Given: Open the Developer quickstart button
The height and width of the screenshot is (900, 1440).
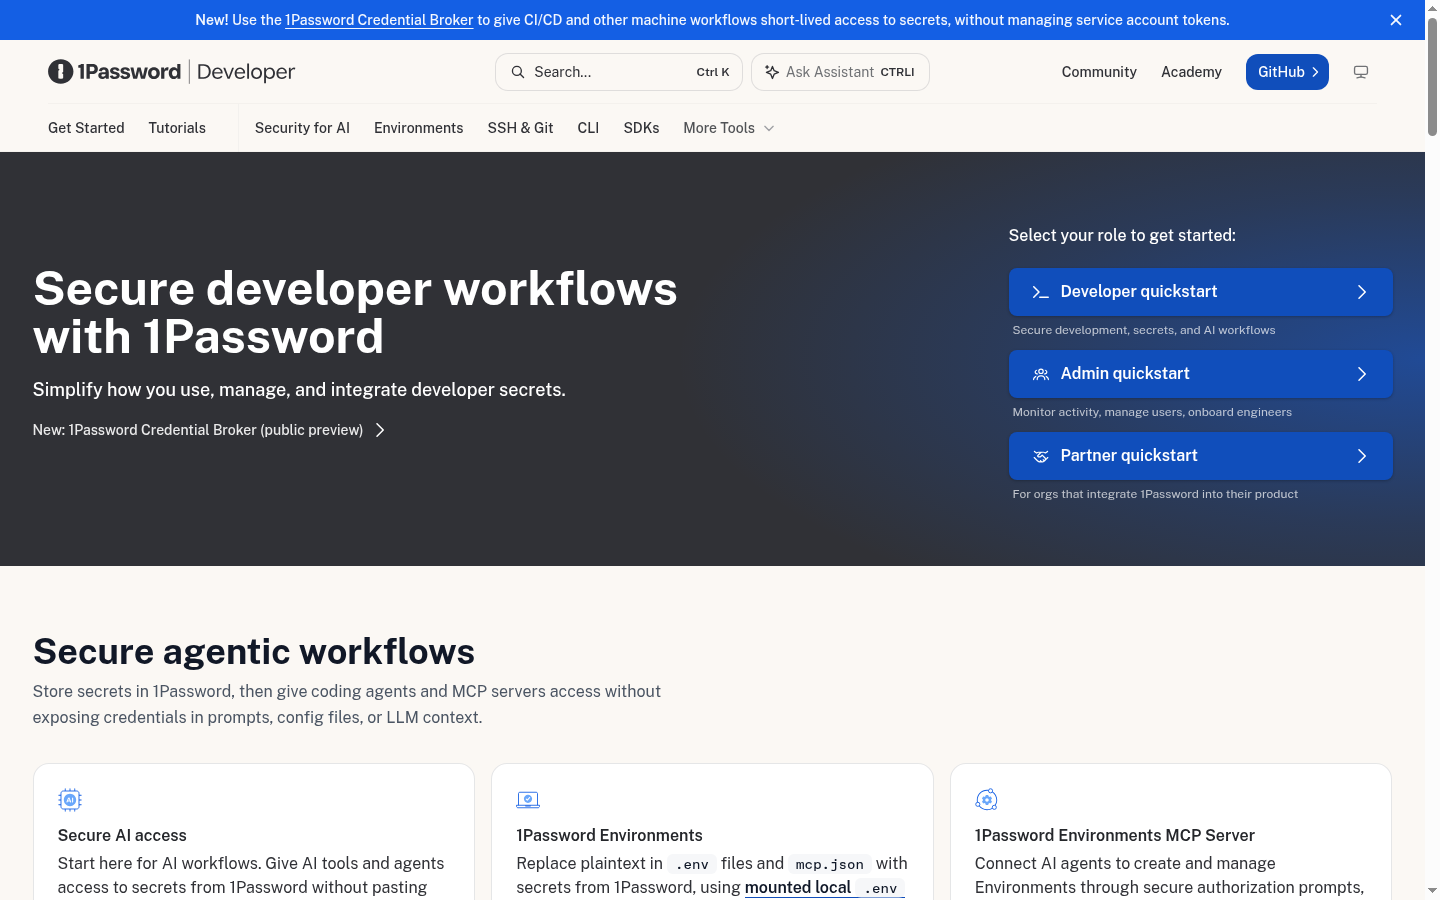Looking at the screenshot, I should [1201, 292].
